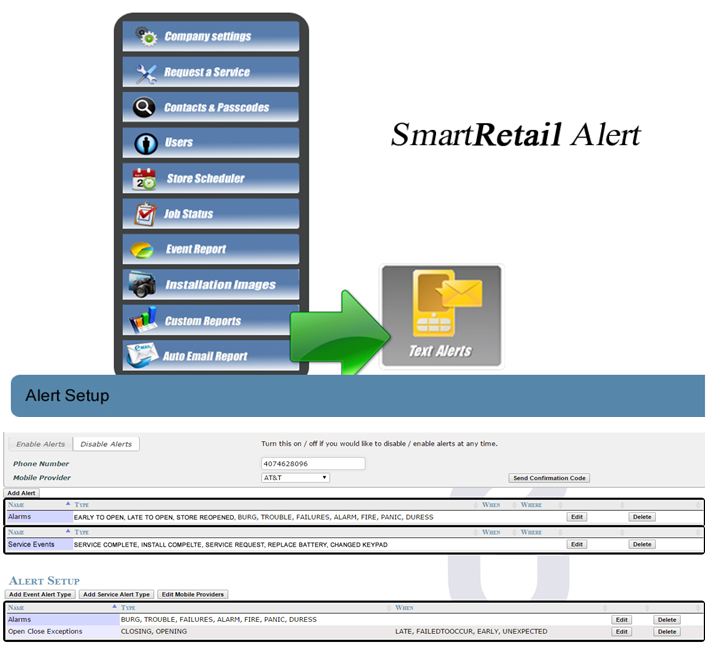Click the Contacts & Passcodes magnifier icon
Image resolution: width=711 pixels, height=647 pixels.
(x=144, y=107)
